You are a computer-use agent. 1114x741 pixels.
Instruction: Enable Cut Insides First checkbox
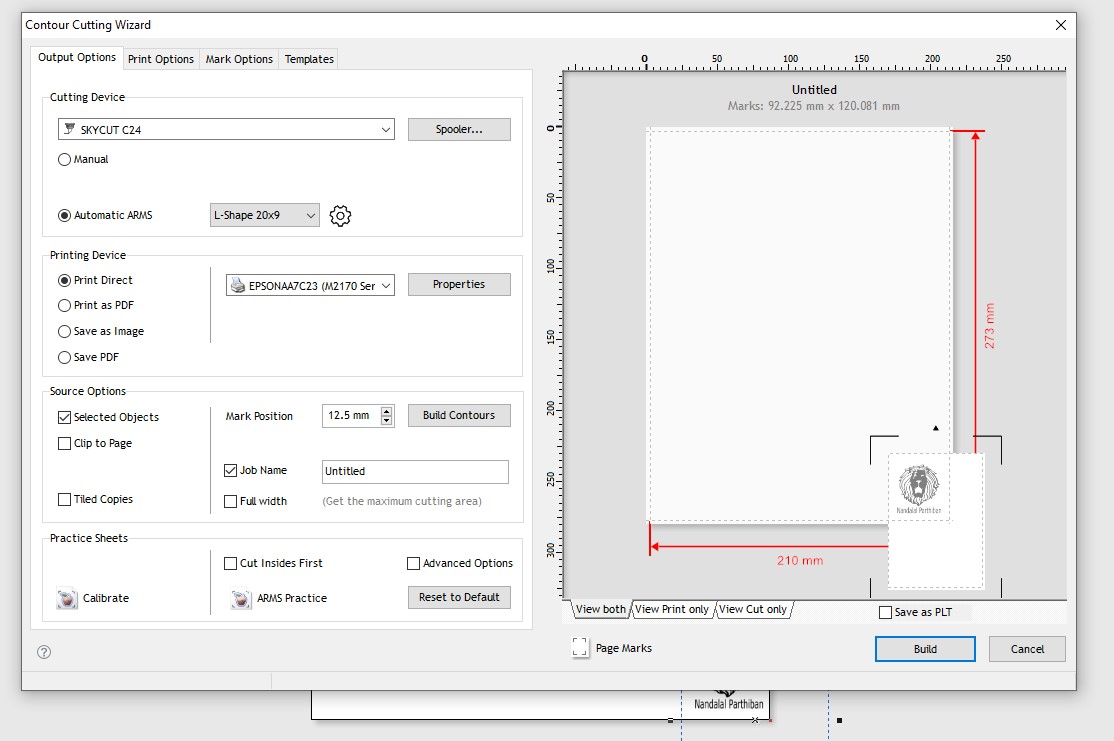[230, 563]
